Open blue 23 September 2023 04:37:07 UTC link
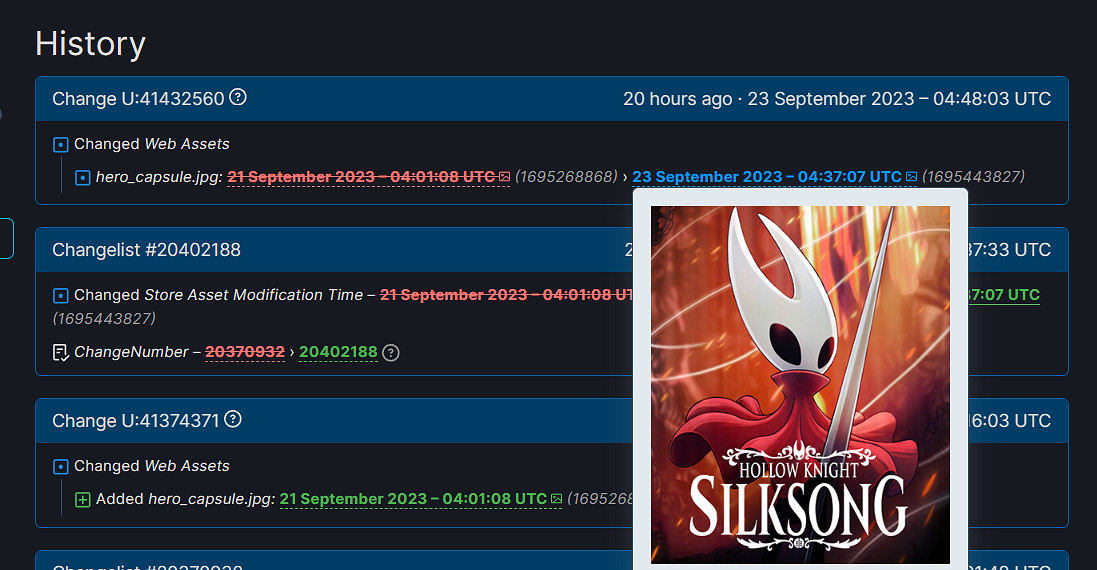This screenshot has height=570, width=1097. pyautogui.click(x=767, y=177)
